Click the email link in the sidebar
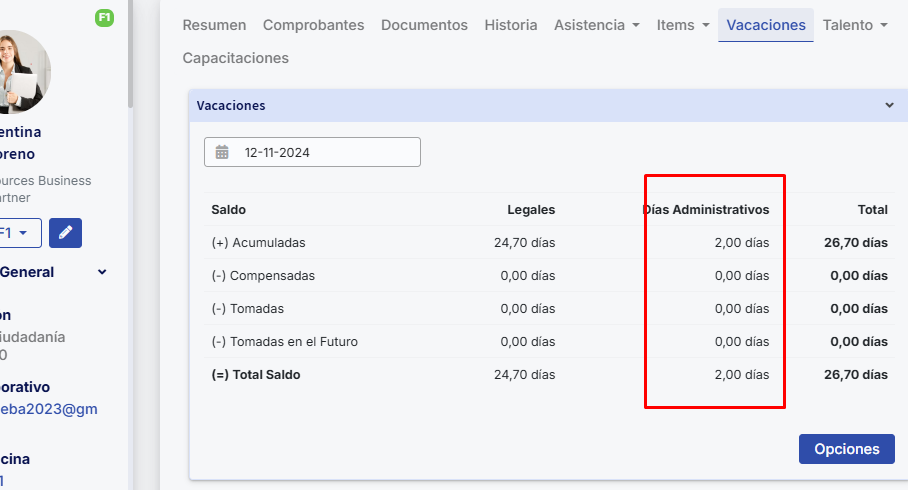Screen dimensions: 908x490 [50, 409]
